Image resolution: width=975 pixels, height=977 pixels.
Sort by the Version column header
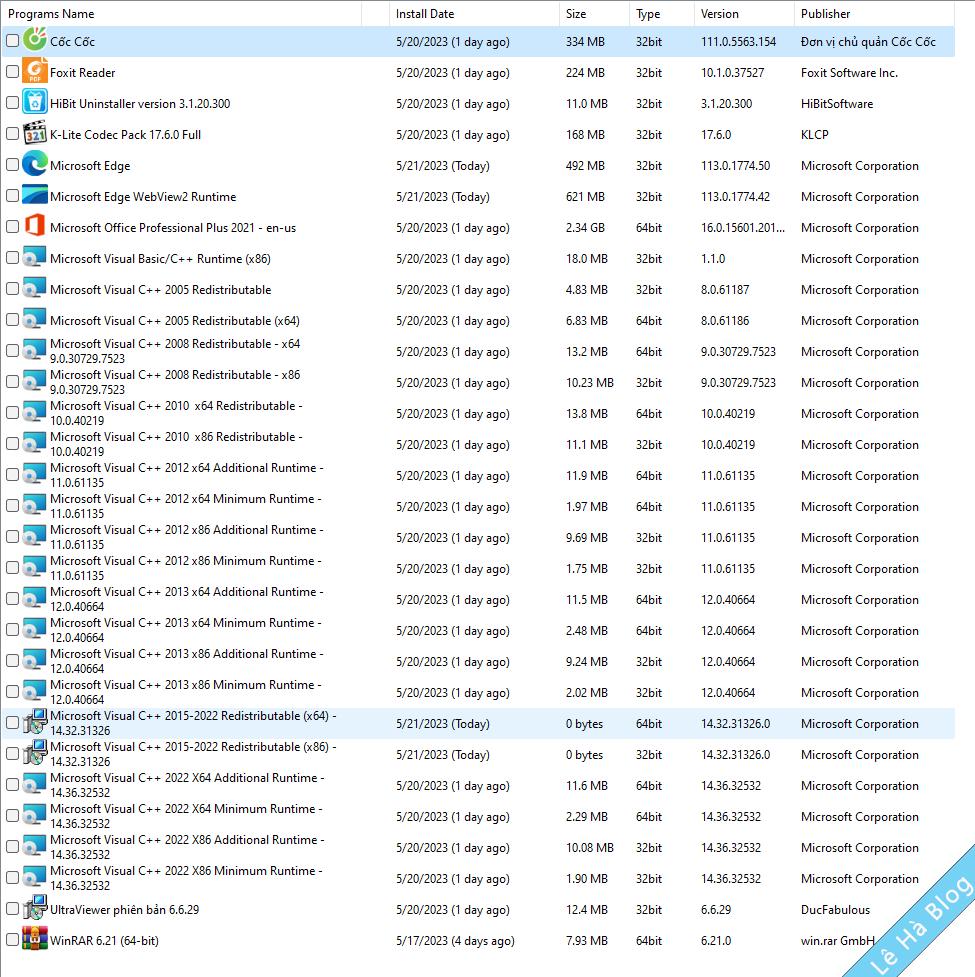(744, 14)
